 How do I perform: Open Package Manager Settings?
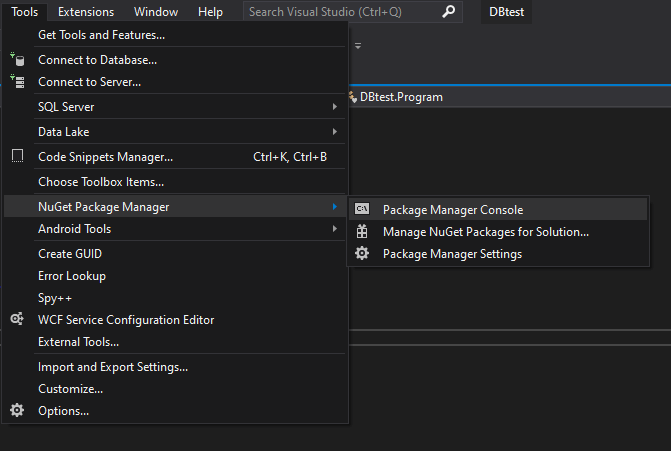point(498,254)
